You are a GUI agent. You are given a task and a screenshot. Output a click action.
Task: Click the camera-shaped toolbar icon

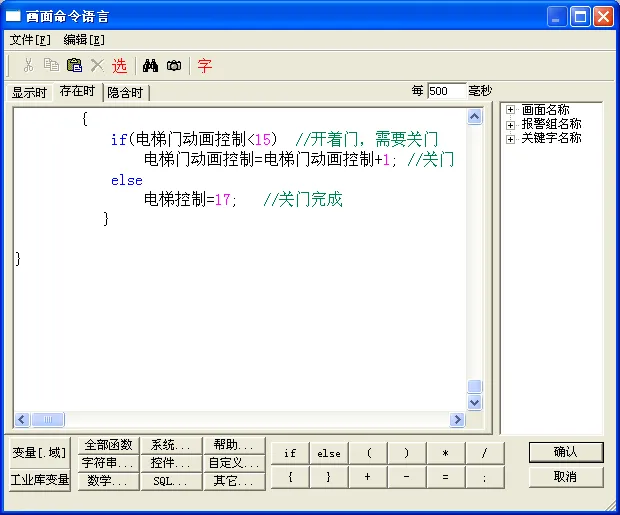pyautogui.click(x=174, y=65)
